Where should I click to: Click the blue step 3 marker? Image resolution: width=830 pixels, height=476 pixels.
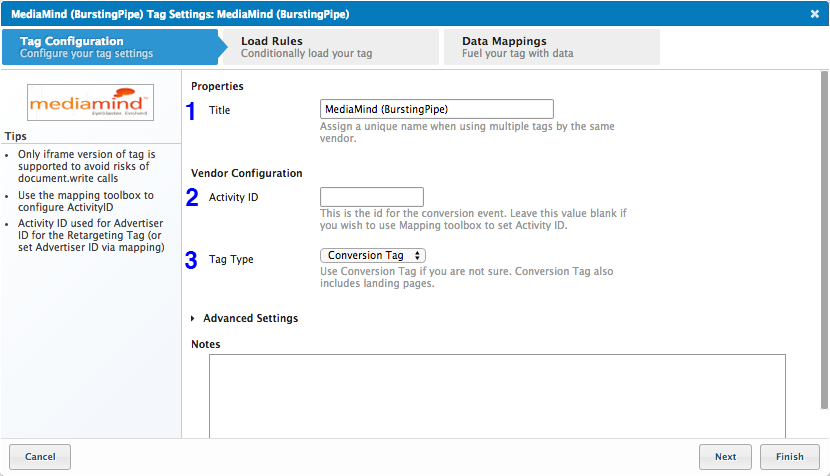point(192,260)
